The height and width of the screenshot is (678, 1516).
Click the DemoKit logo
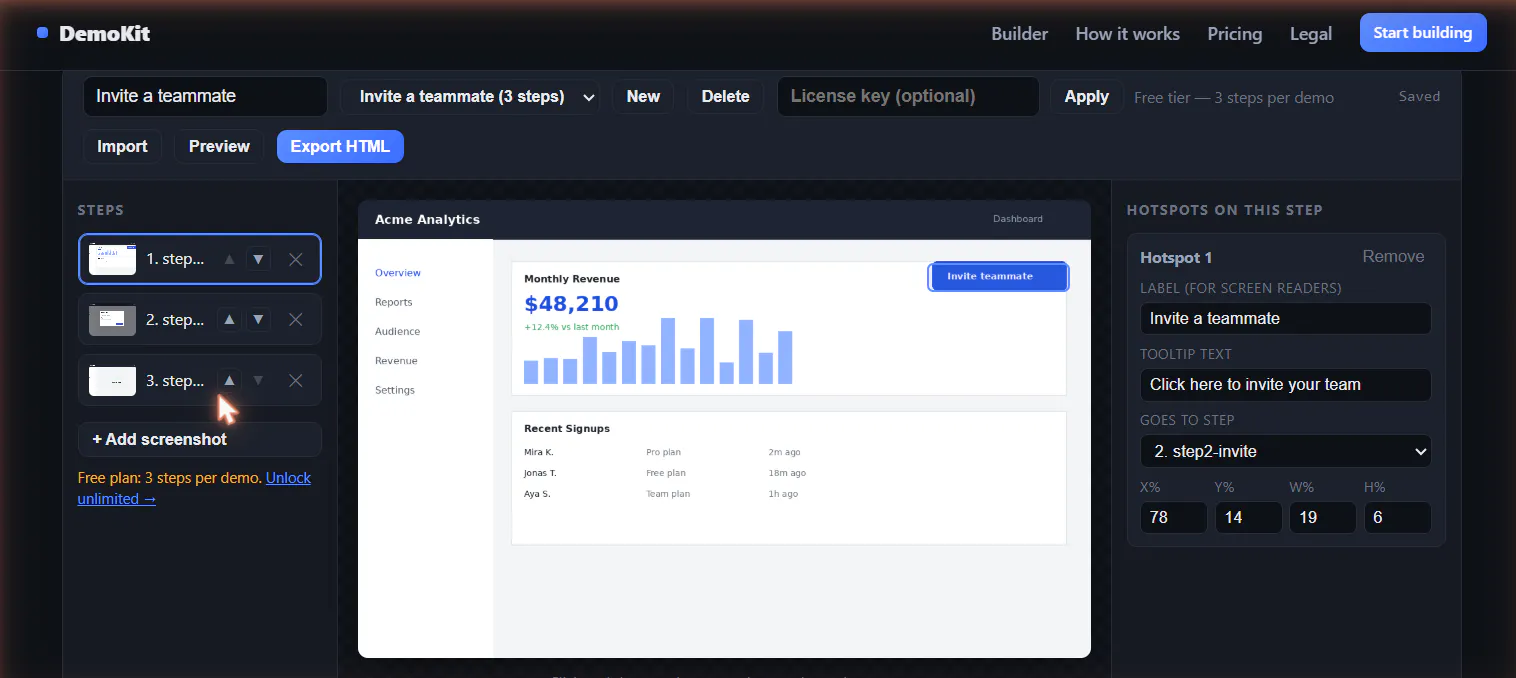coord(93,33)
